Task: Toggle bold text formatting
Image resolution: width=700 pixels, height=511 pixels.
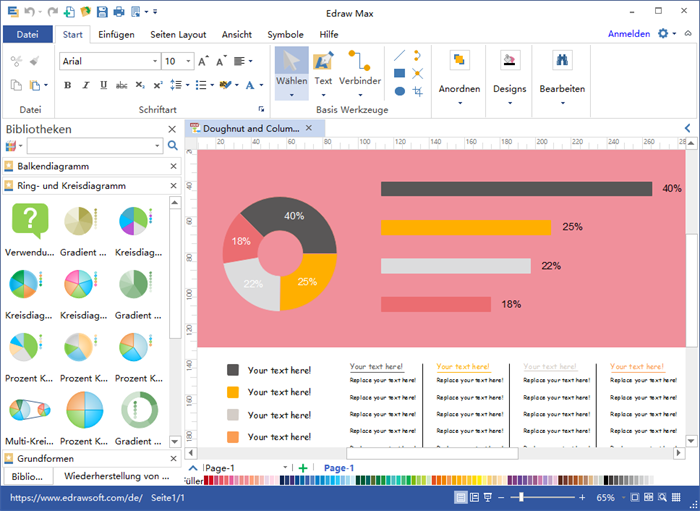Action: 68,85
